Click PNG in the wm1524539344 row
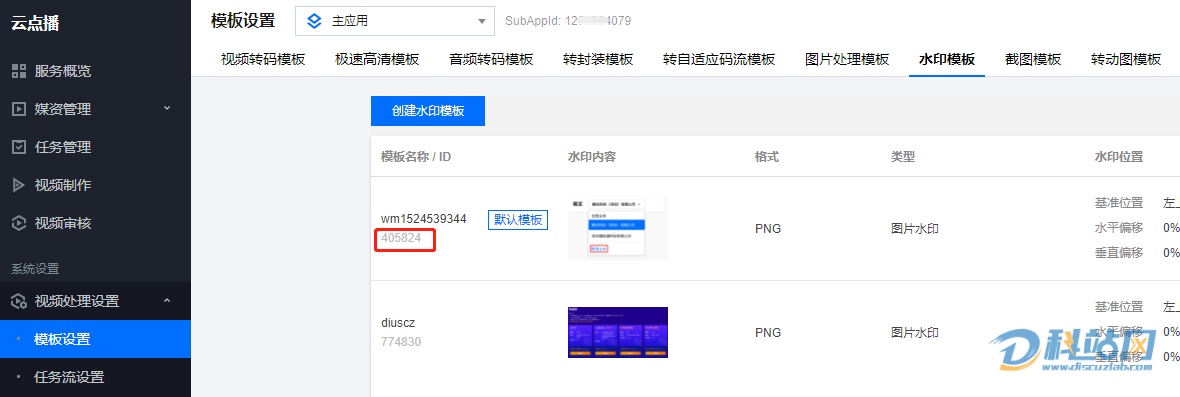The height and width of the screenshot is (397, 1180). point(768,229)
